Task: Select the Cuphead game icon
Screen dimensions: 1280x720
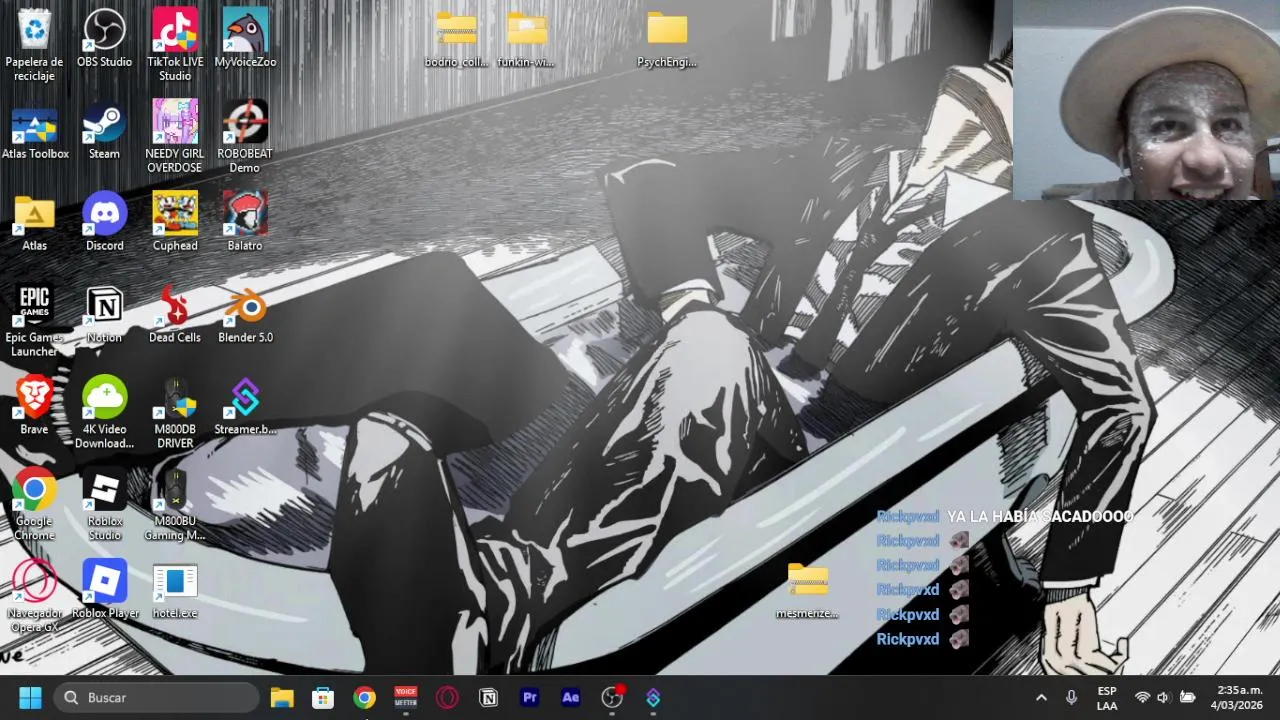Action: [x=175, y=222]
